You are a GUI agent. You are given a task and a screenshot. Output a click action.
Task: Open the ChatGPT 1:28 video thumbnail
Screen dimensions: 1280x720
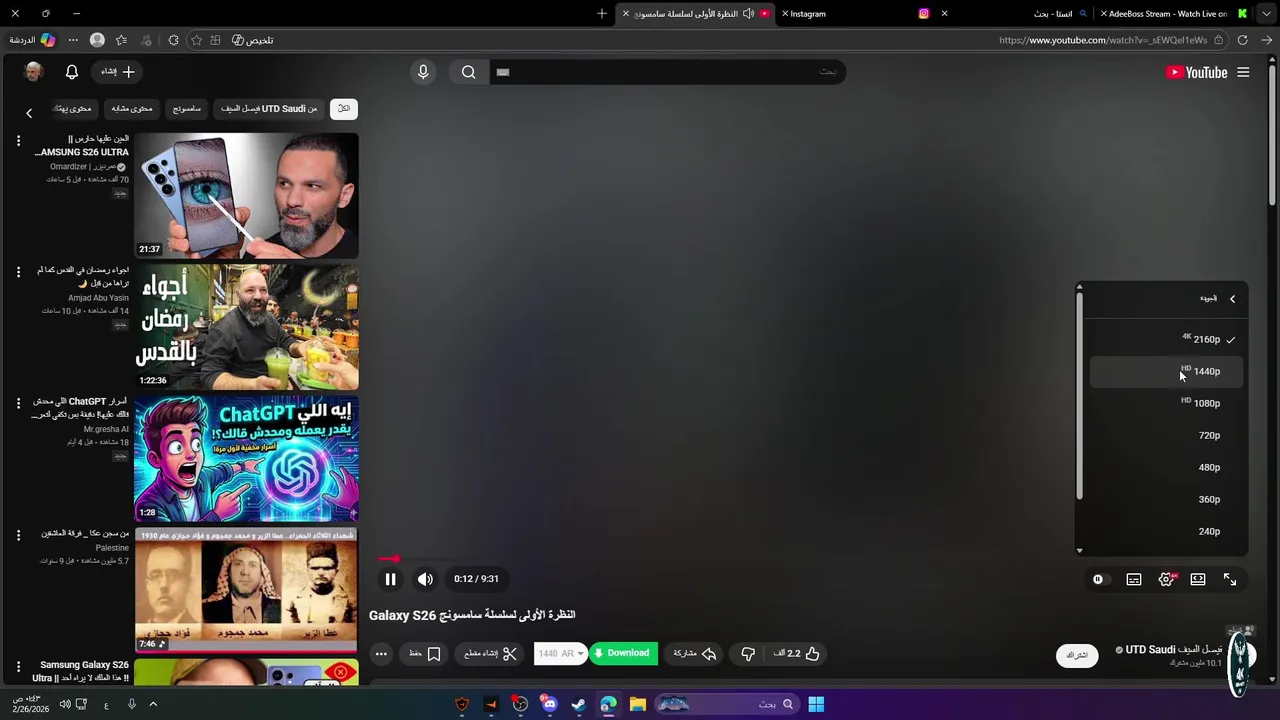coord(246,458)
